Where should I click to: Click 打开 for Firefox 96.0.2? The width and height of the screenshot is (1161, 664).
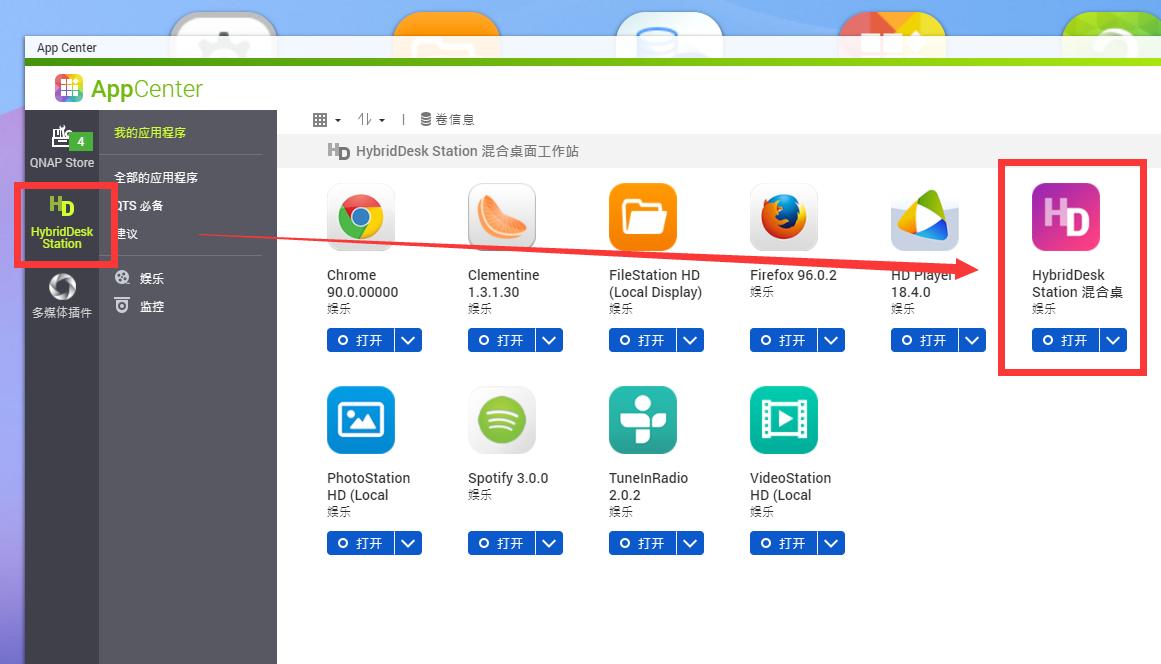point(783,341)
